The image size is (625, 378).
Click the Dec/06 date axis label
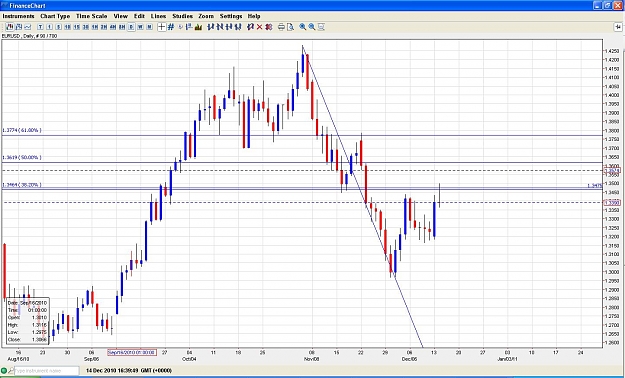point(409,359)
